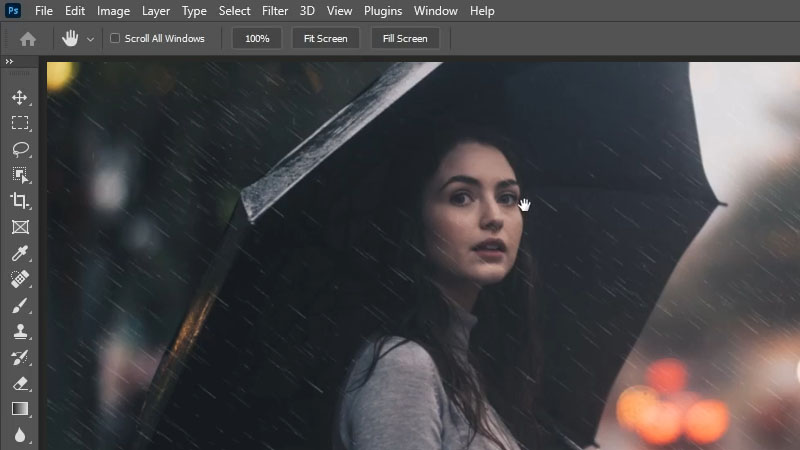Select the Gradient tool
Image resolution: width=800 pixels, height=450 pixels.
[20, 409]
